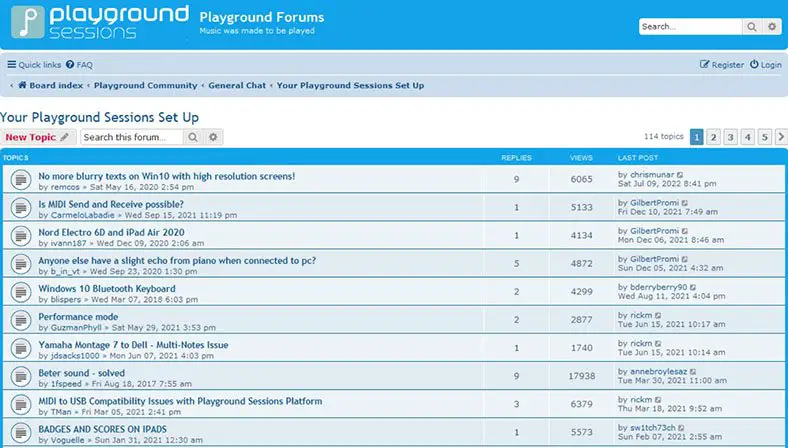Open the Quick links dropdown menu

pos(34,65)
